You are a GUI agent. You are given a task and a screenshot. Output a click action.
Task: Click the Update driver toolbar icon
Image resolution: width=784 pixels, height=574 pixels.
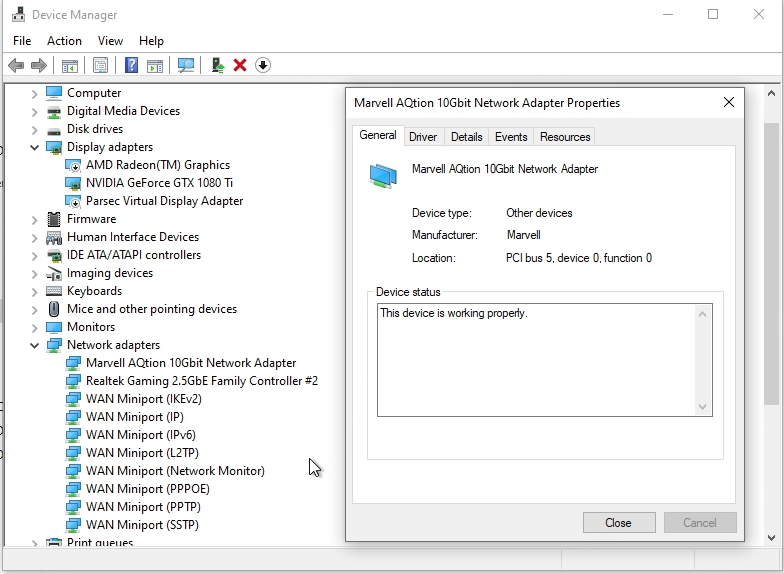click(218, 66)
